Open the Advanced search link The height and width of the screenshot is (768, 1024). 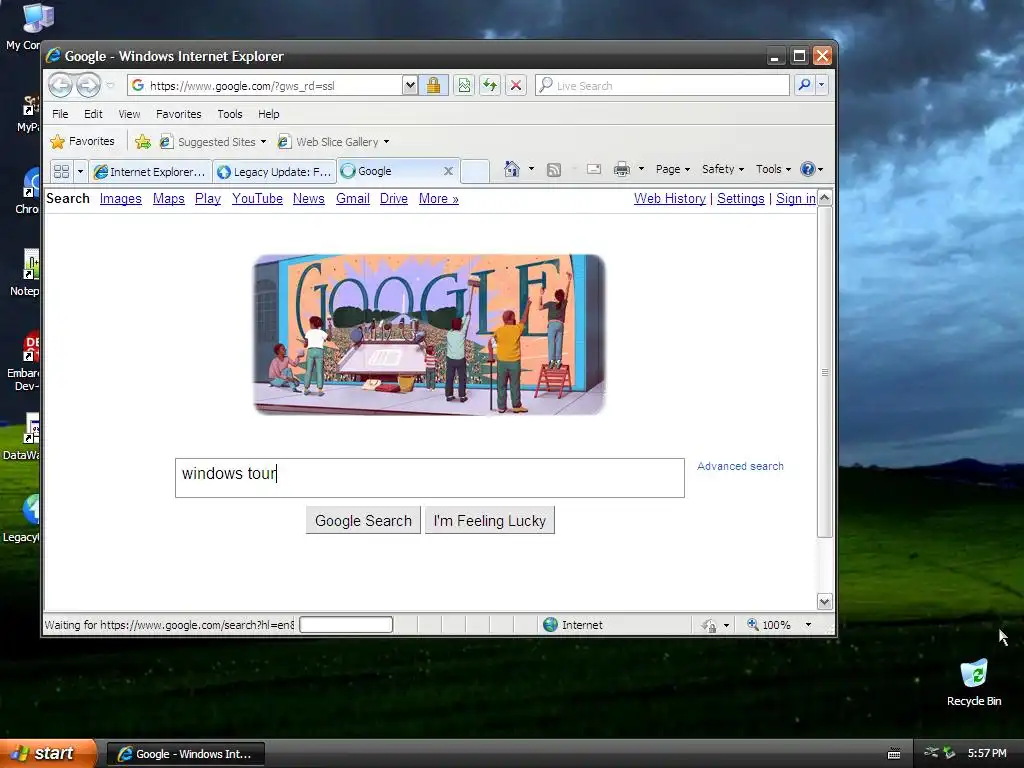[740, 466]
